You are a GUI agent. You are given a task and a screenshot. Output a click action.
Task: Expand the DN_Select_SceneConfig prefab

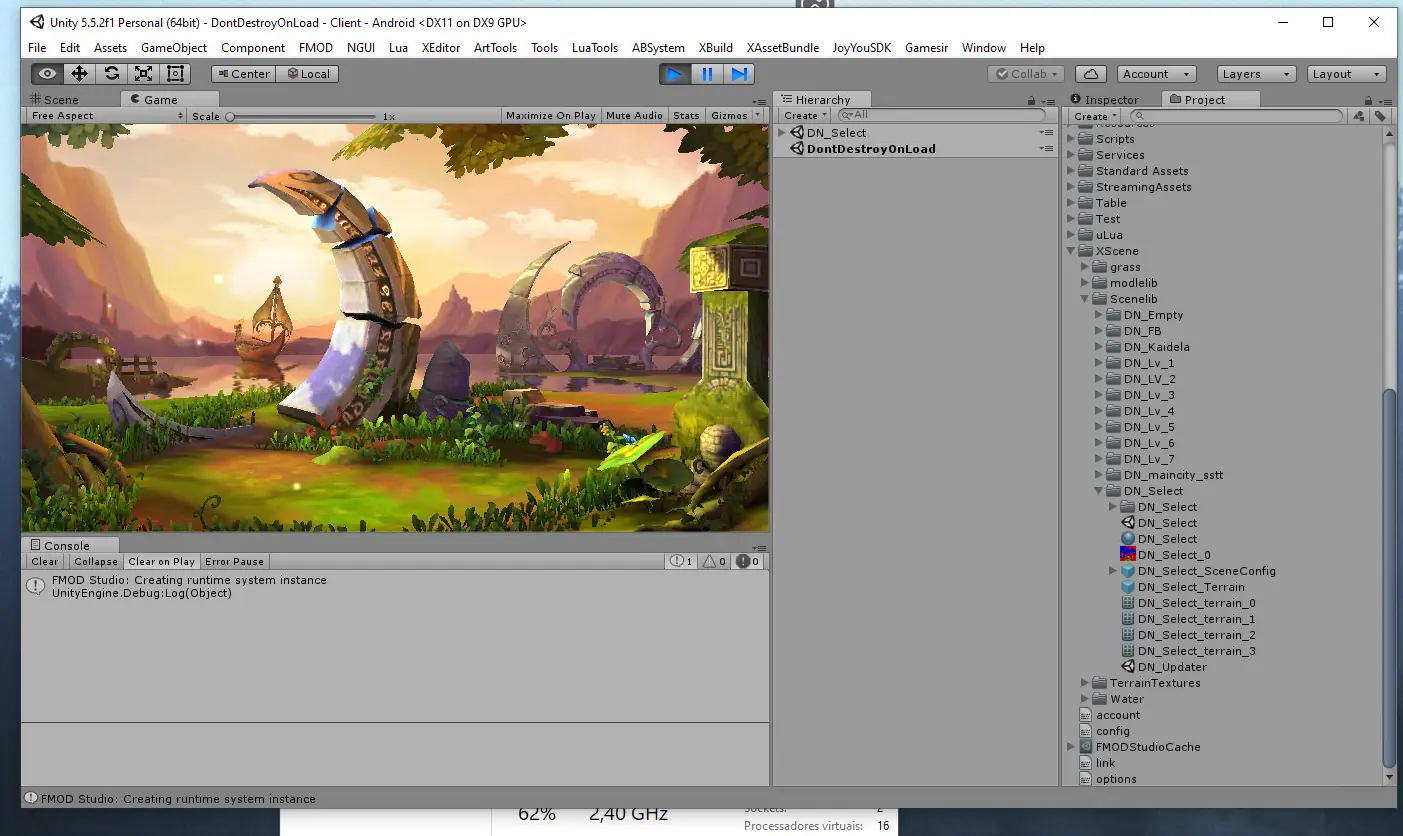tap(1113, 571)
